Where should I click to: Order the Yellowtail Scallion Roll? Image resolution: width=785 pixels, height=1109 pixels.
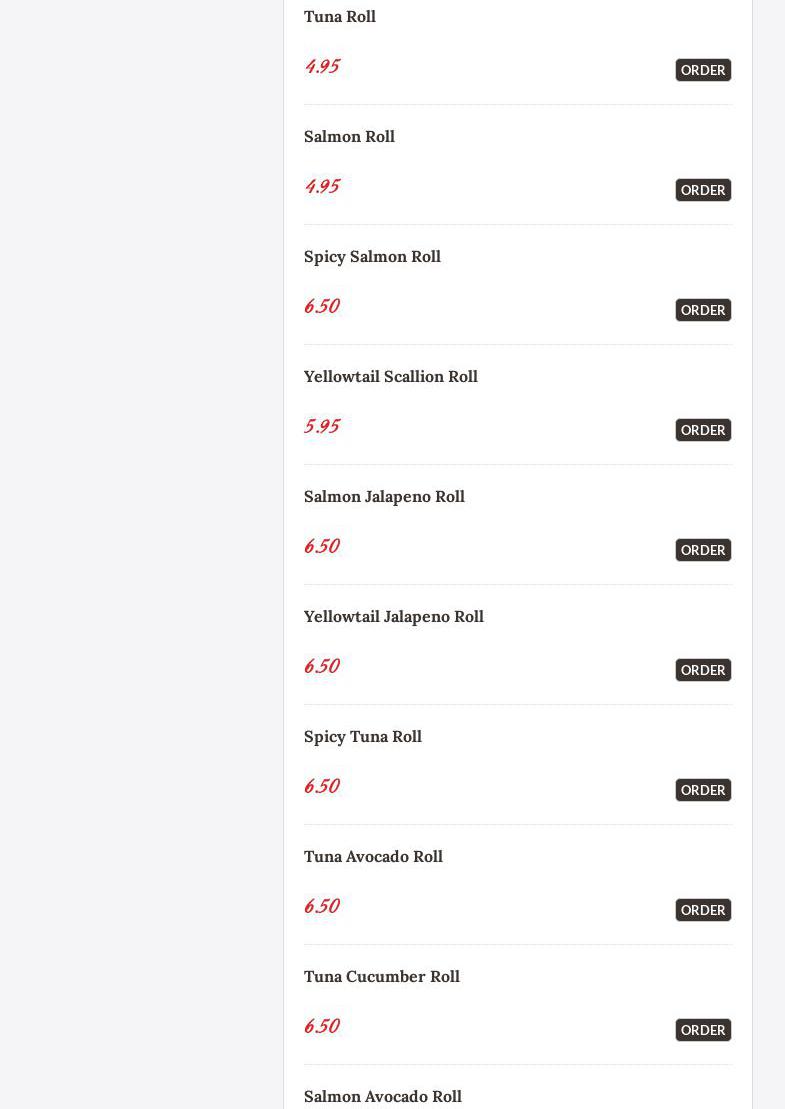click(x=703, y=430)
